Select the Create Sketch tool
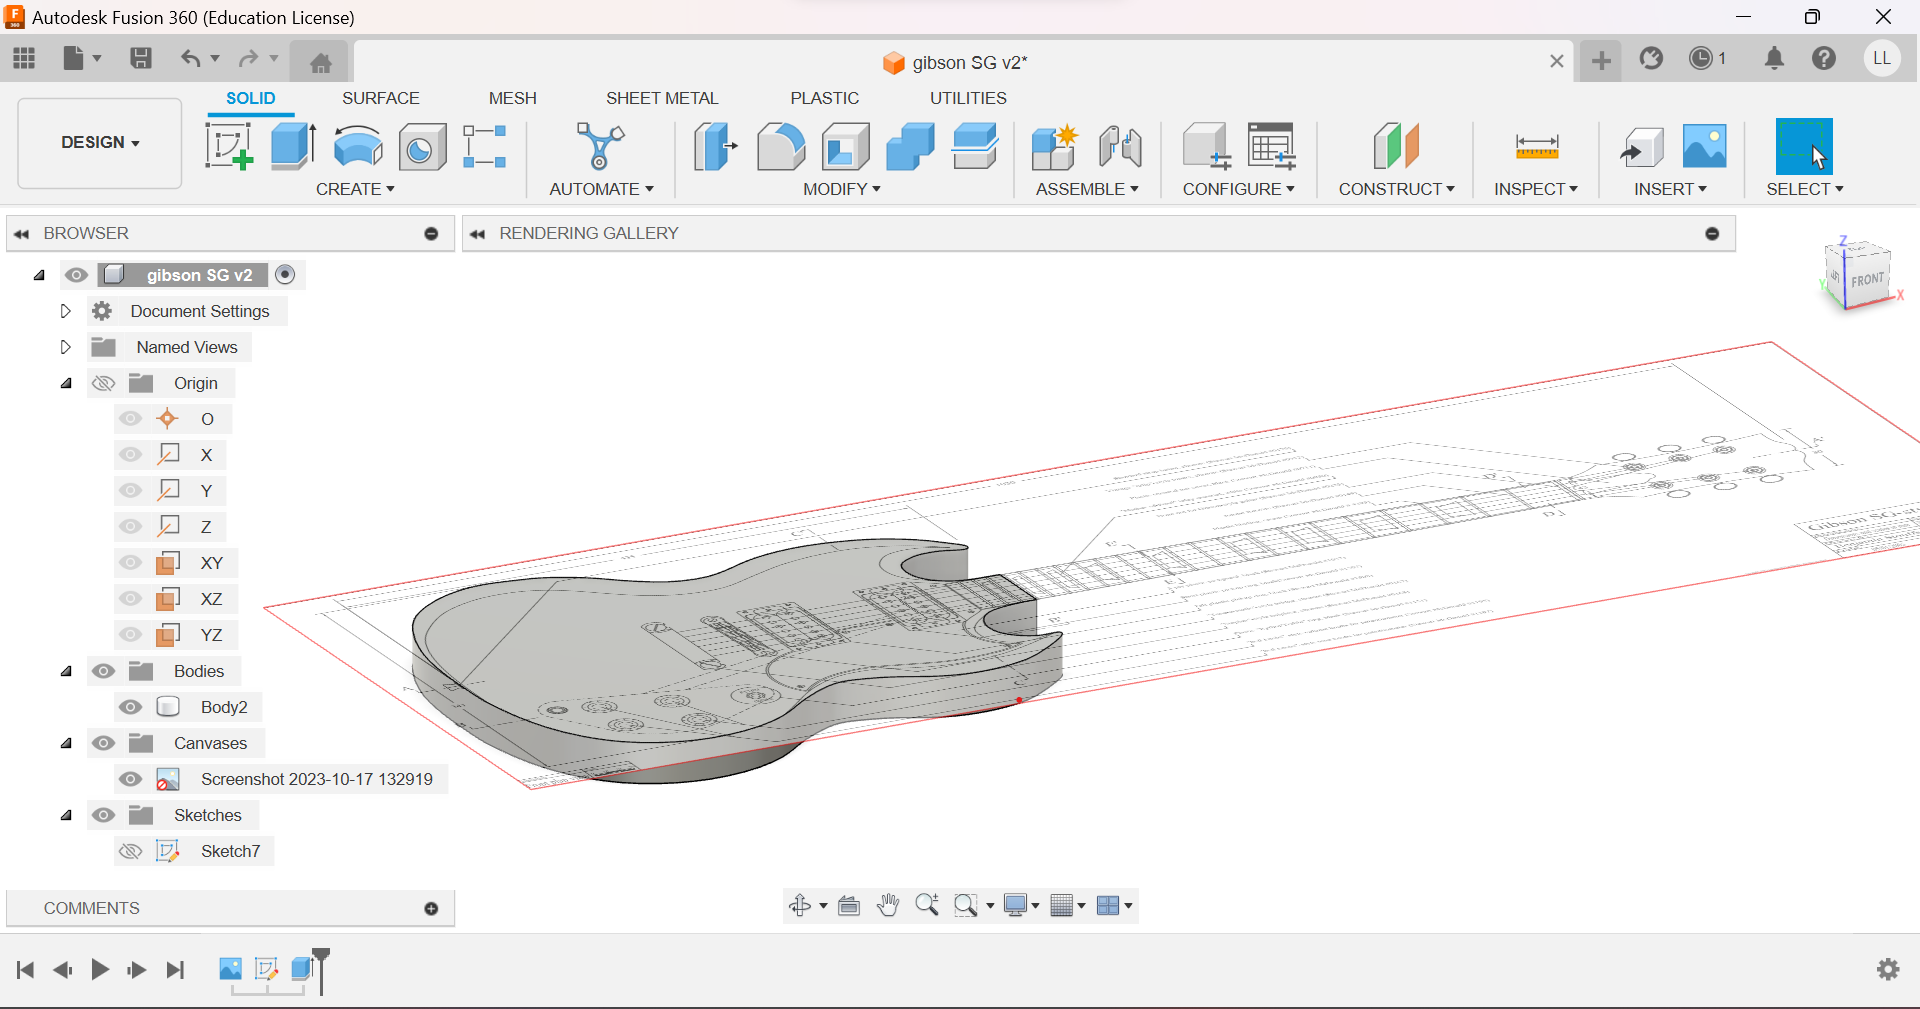Image resolution: width=1920 pixels, height=1009 pixels. [x=228, y=146]
